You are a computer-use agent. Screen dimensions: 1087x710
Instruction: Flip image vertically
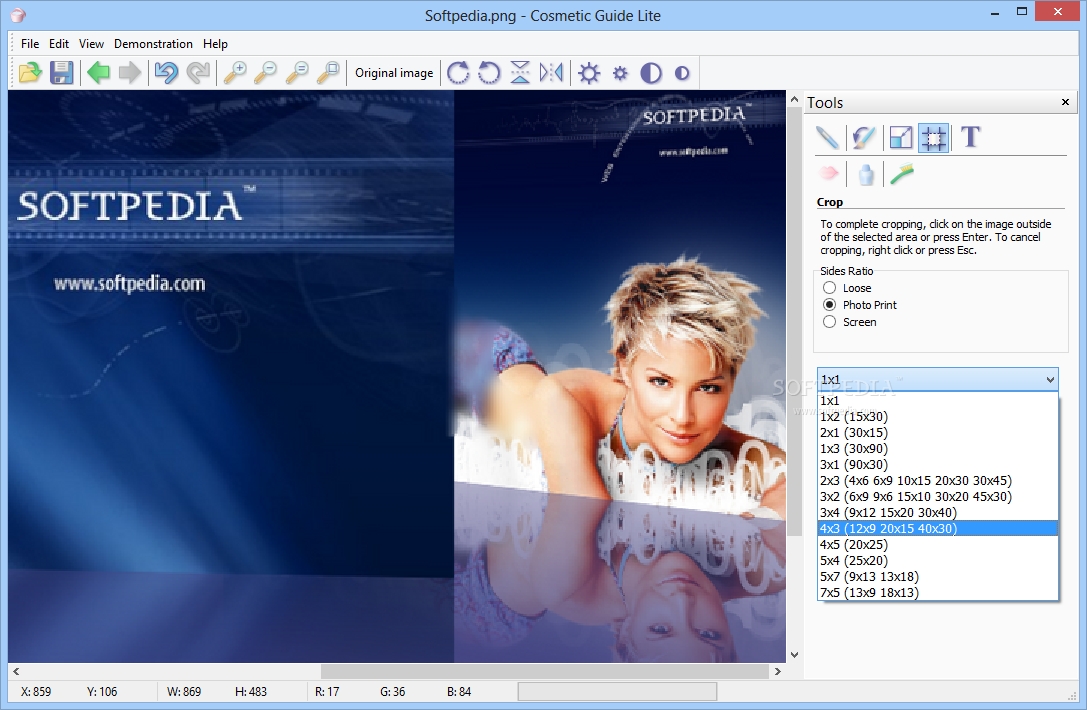[520, 73]
